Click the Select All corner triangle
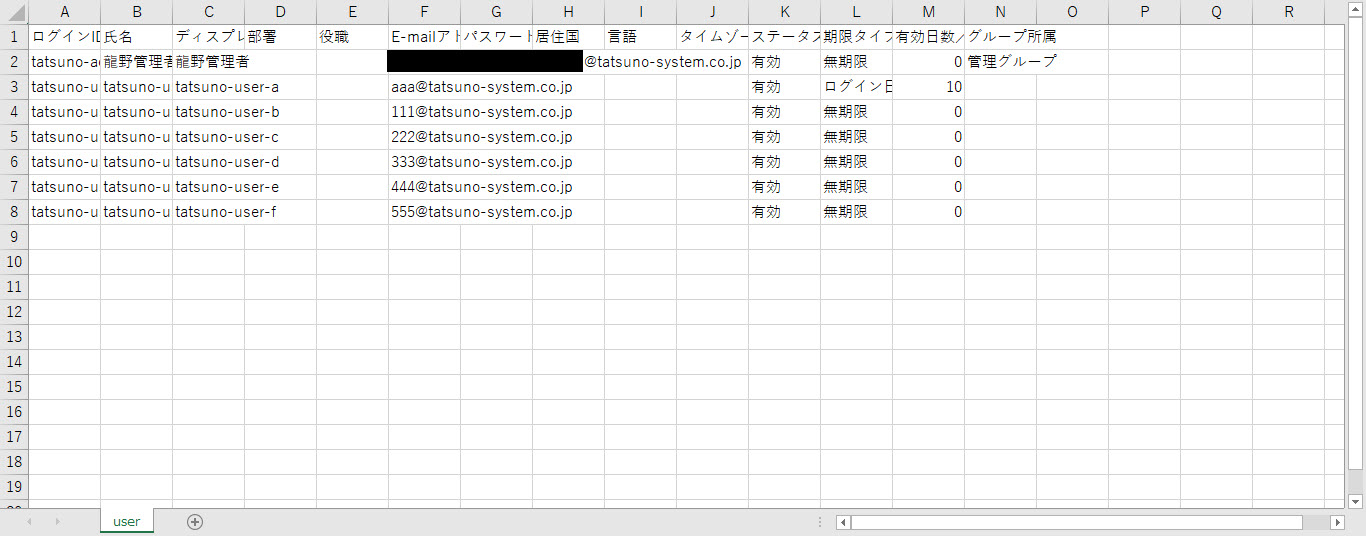Viewport: 1366px width, 536px height. click(14, 12)
